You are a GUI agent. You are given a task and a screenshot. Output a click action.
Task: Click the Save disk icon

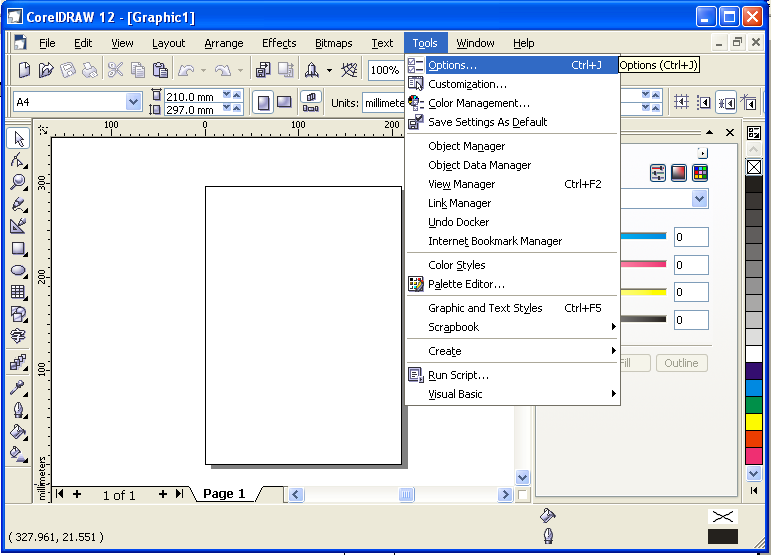(67, 70)
